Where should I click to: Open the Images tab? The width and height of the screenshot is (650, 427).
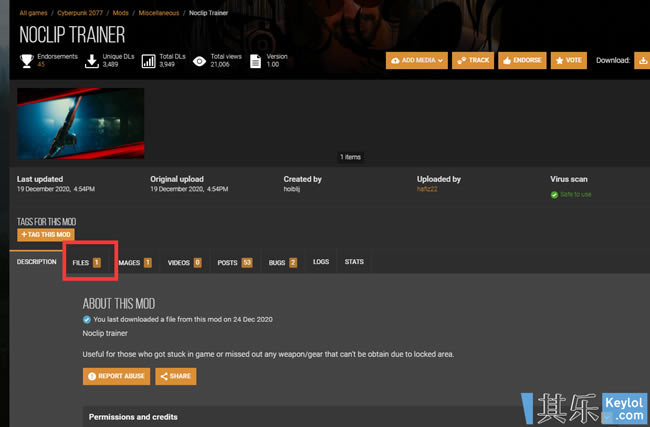pos(135,262)
